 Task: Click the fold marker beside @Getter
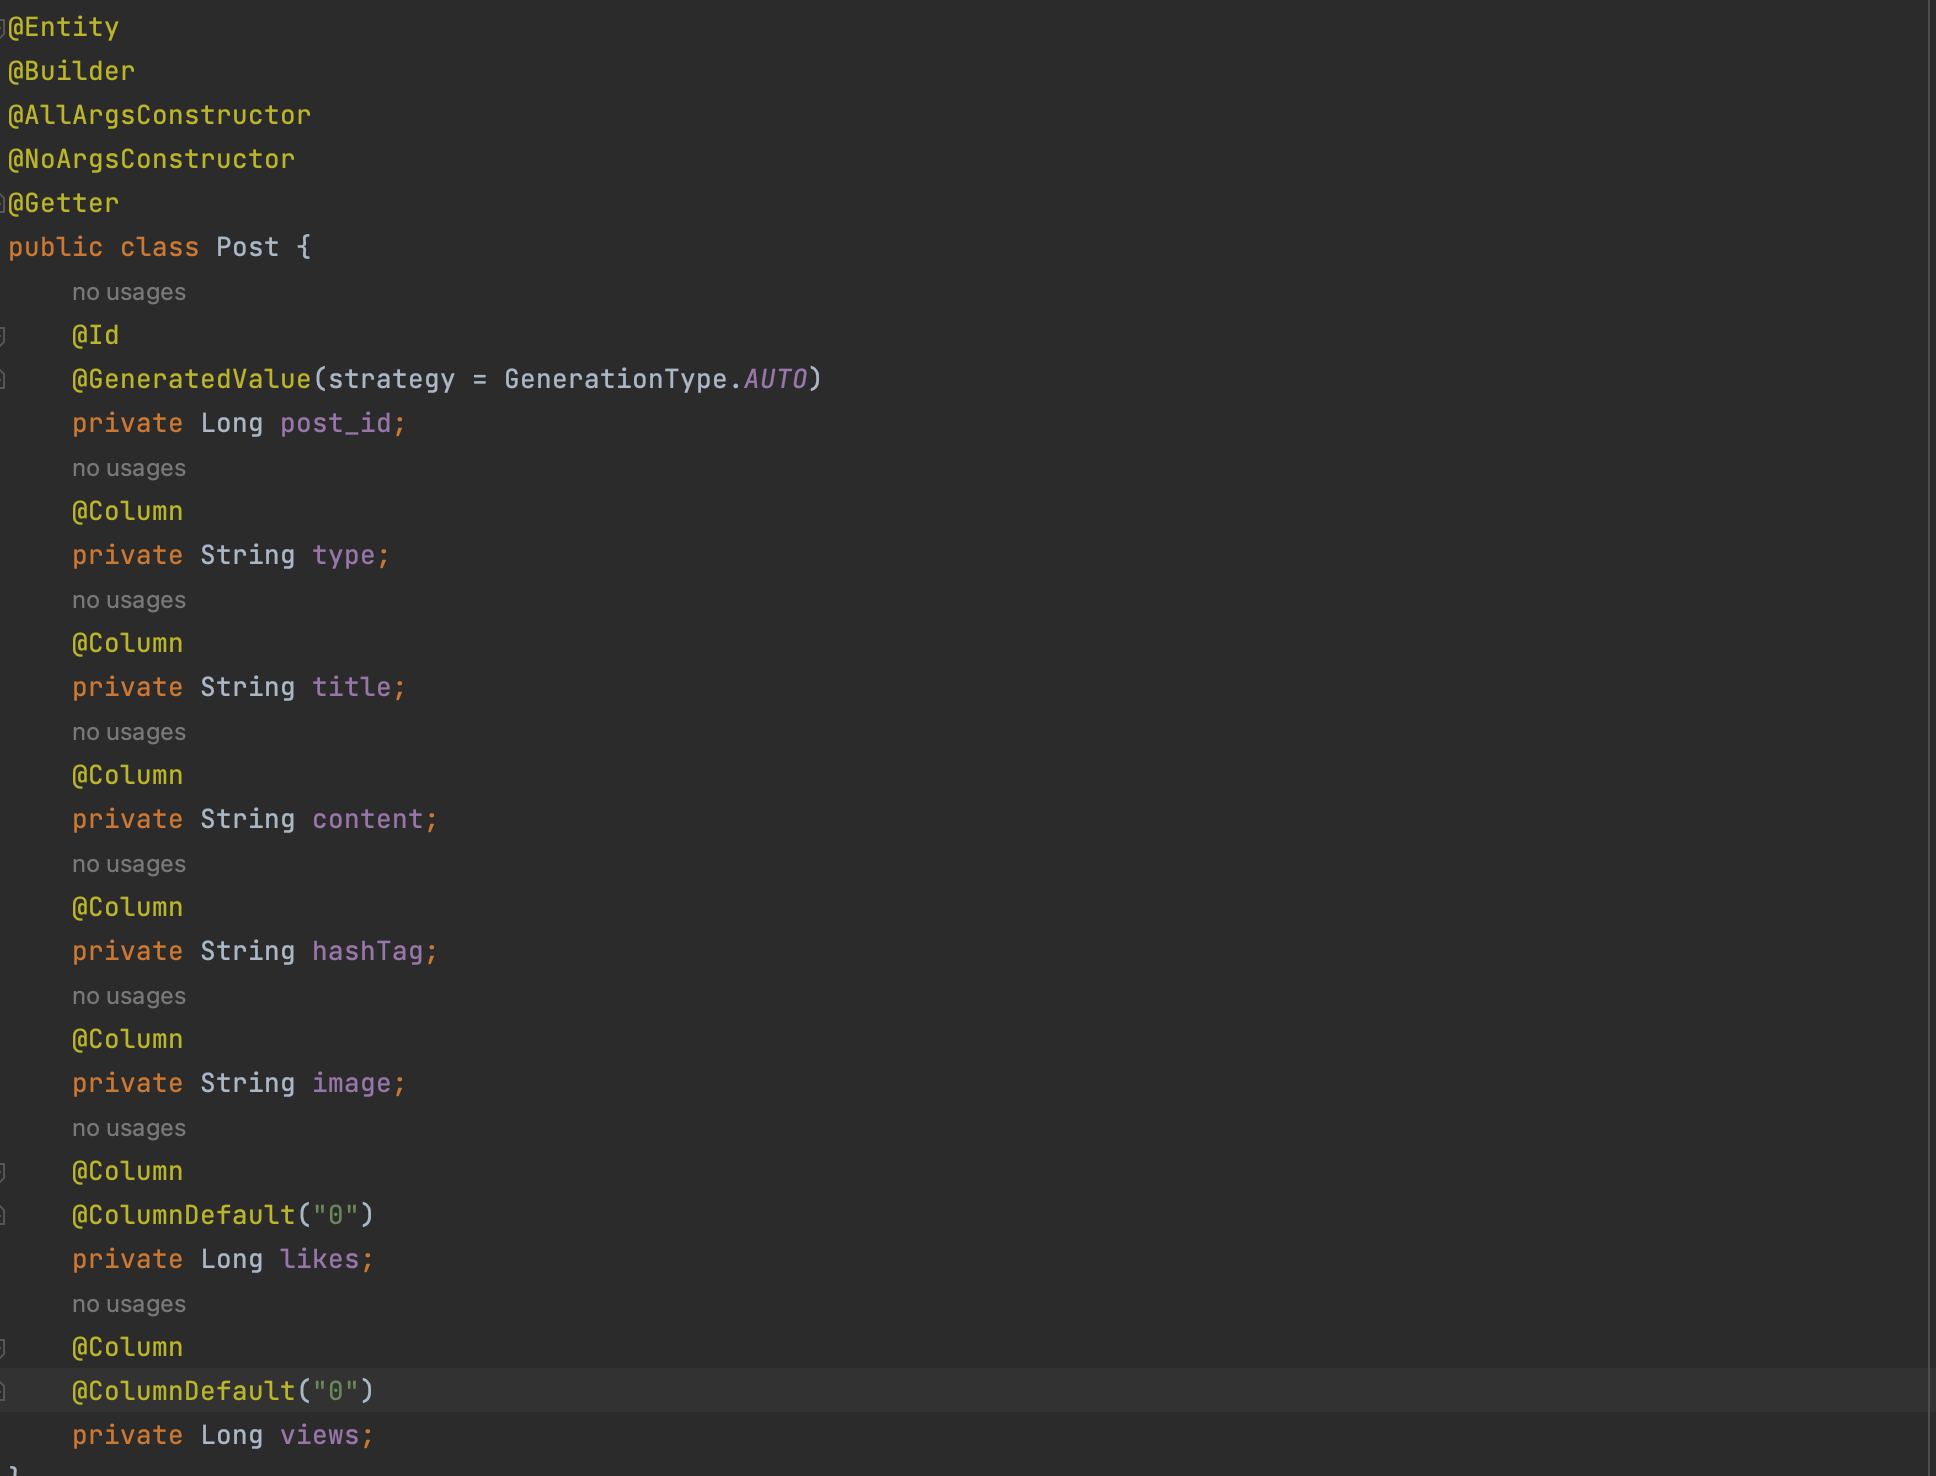tap(2, 203)
